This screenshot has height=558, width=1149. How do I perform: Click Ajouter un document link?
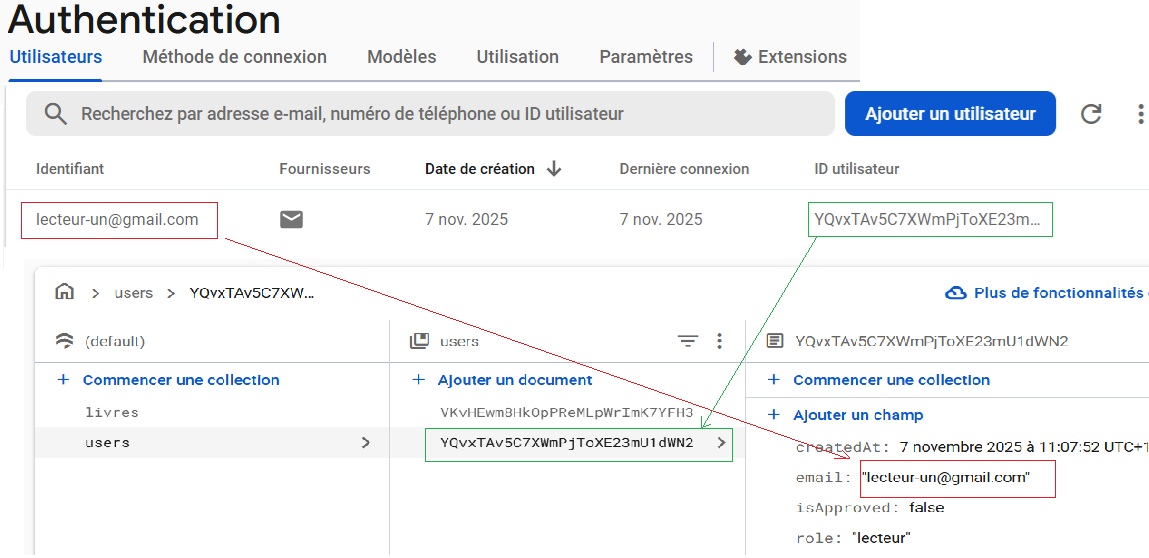tap(514, 380)
